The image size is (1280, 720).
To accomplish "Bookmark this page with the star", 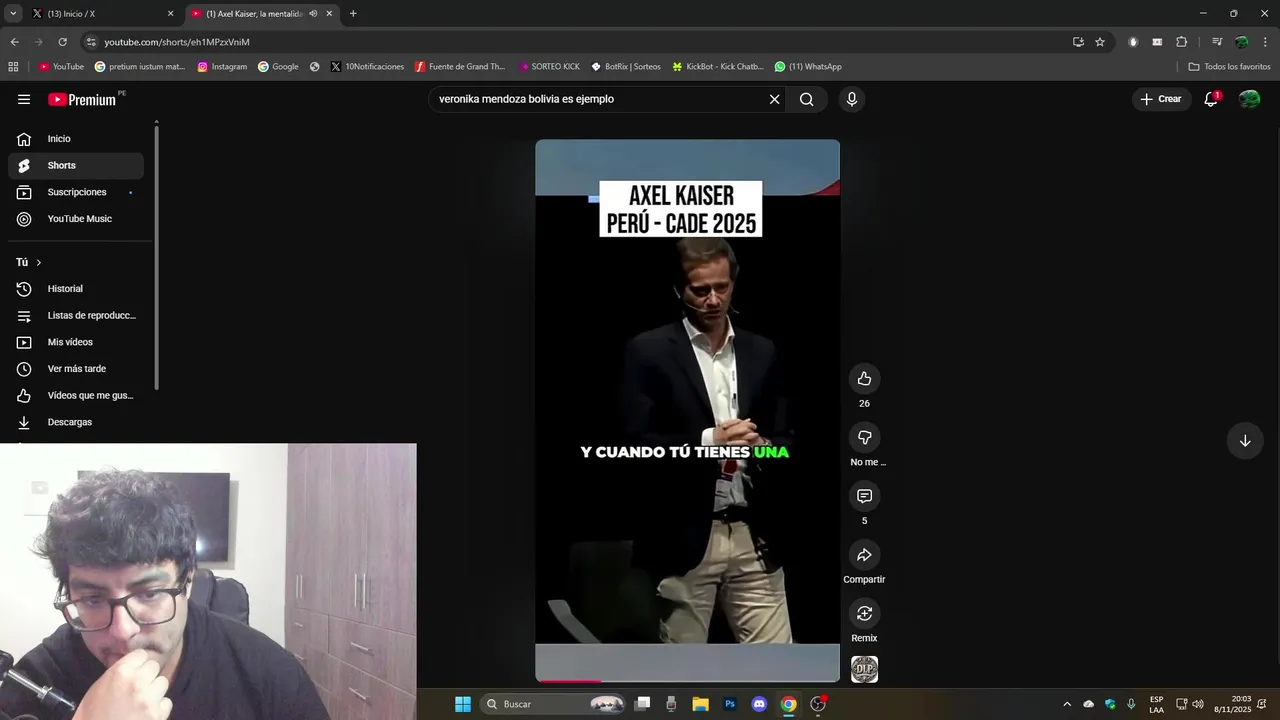I will click(x=1100, y=42).
